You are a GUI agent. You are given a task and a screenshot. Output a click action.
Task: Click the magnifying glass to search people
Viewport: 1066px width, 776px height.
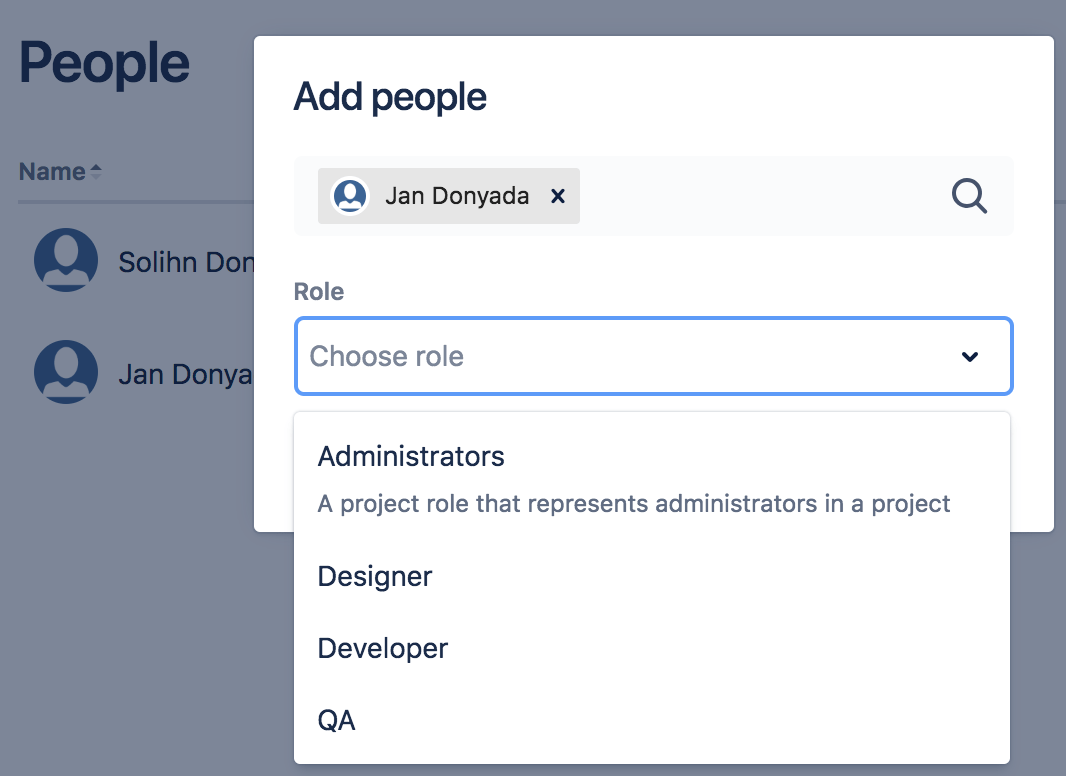967,196
